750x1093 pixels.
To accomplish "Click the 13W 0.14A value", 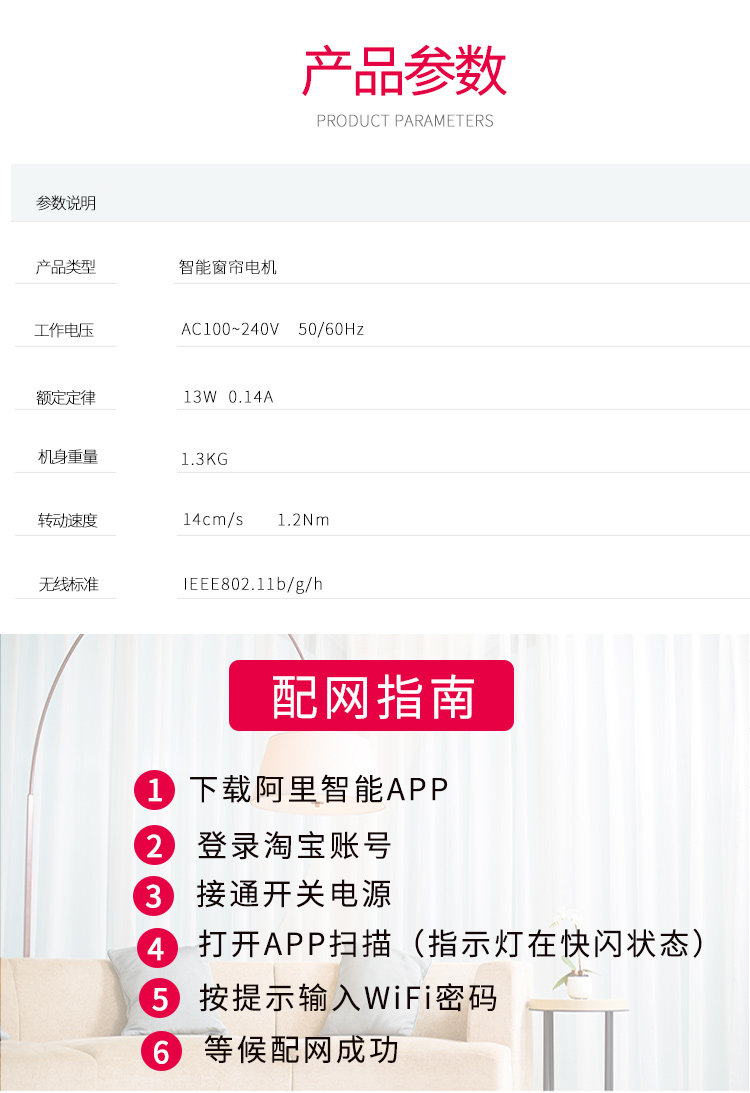I will 228,397.
